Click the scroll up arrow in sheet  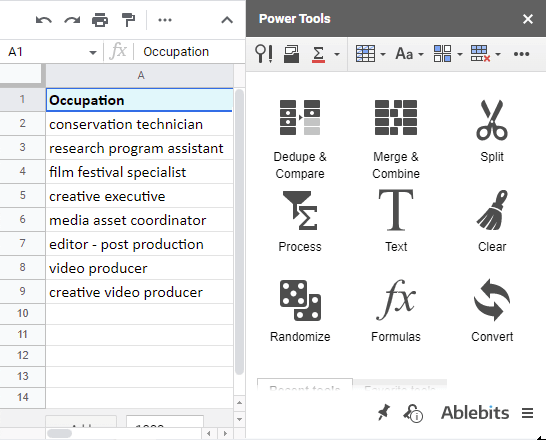click(x=239, y=403)
